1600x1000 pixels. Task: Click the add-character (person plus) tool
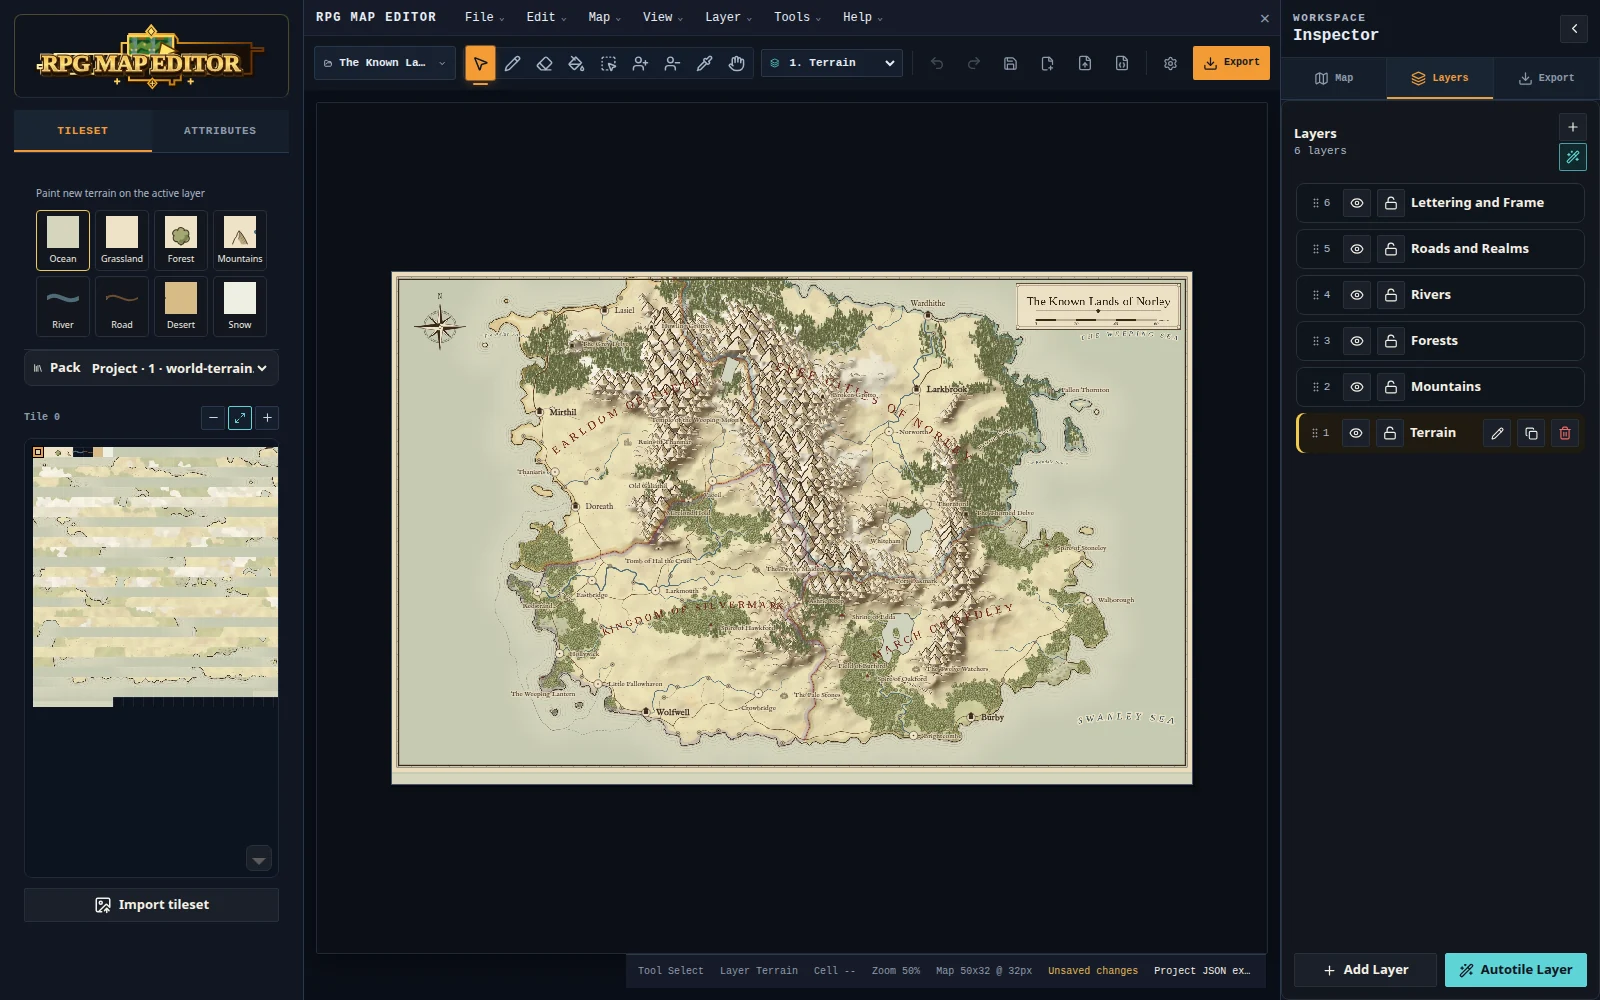[x=640, y=63]
